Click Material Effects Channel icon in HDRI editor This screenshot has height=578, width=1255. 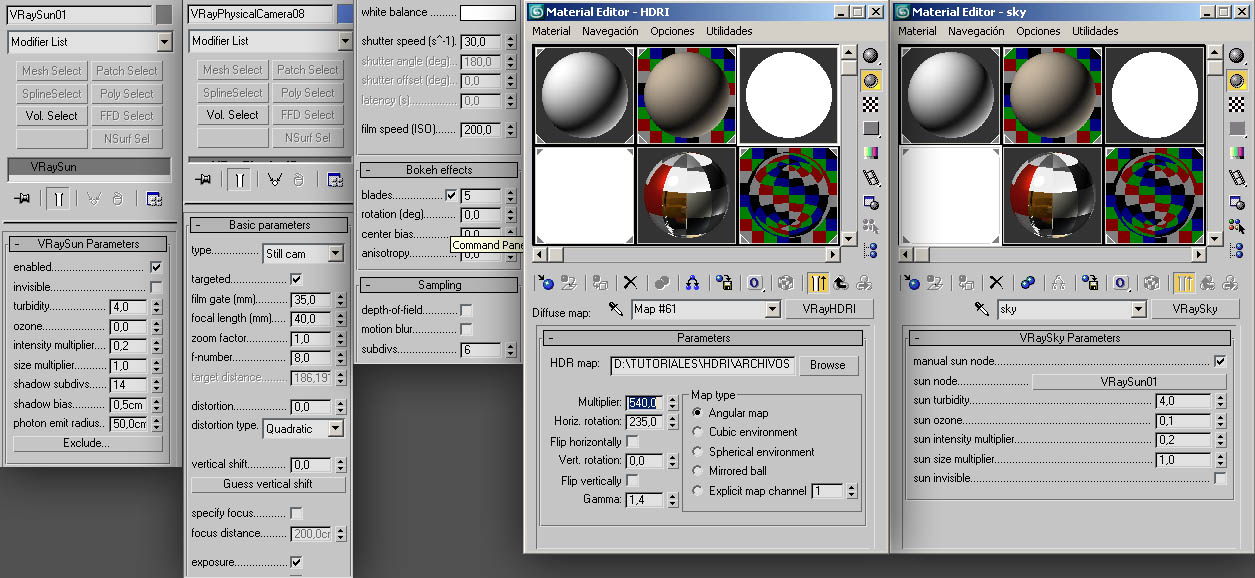tap(755, 283)
